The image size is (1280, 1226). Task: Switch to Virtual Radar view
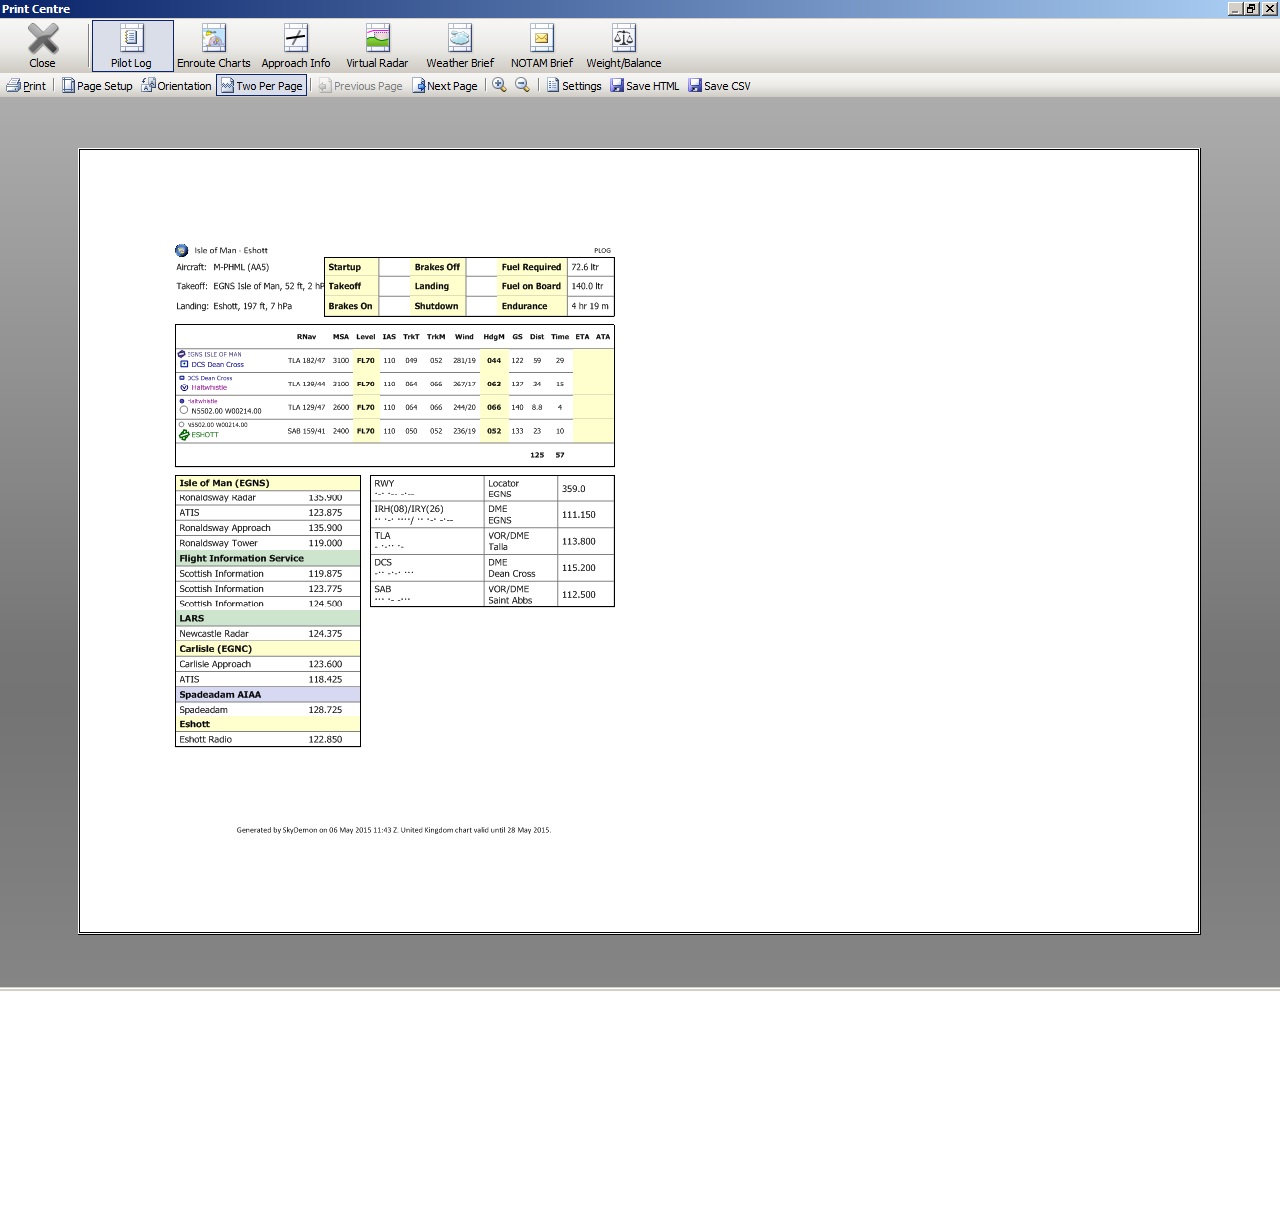[377, 46]
